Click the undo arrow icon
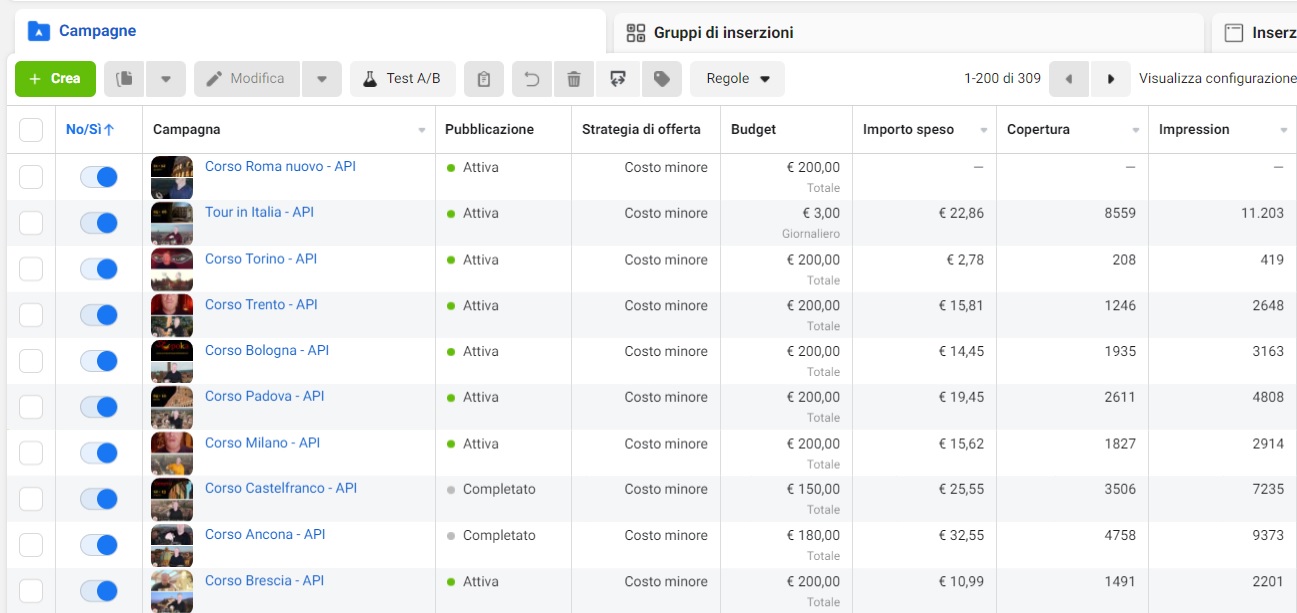Screen dimensions: 1297x613 coord(532,79)
